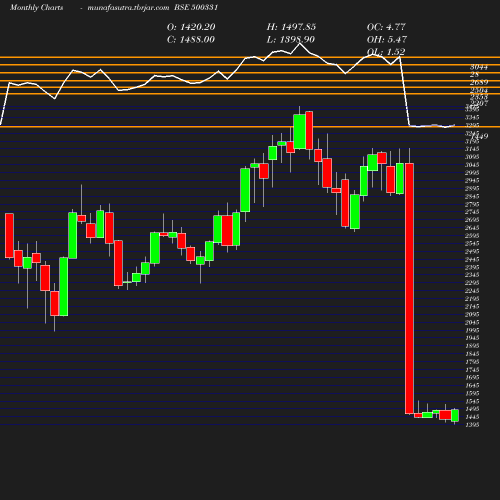This screenshot has height=500, width=500.
Task: Click the 2895 price axis label
Action: click(472, 188)
